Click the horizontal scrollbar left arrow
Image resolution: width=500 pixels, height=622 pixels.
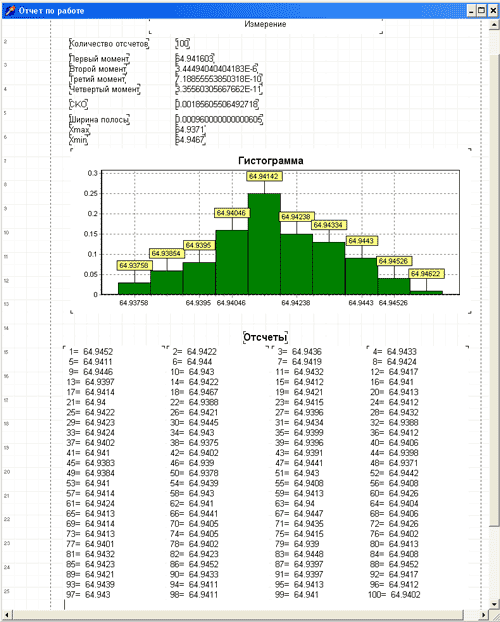tap(7, 615)
